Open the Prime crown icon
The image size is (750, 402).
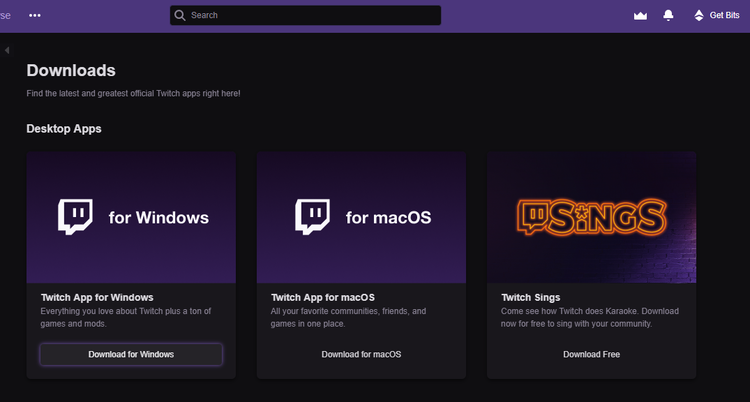(x=640, y=15)
